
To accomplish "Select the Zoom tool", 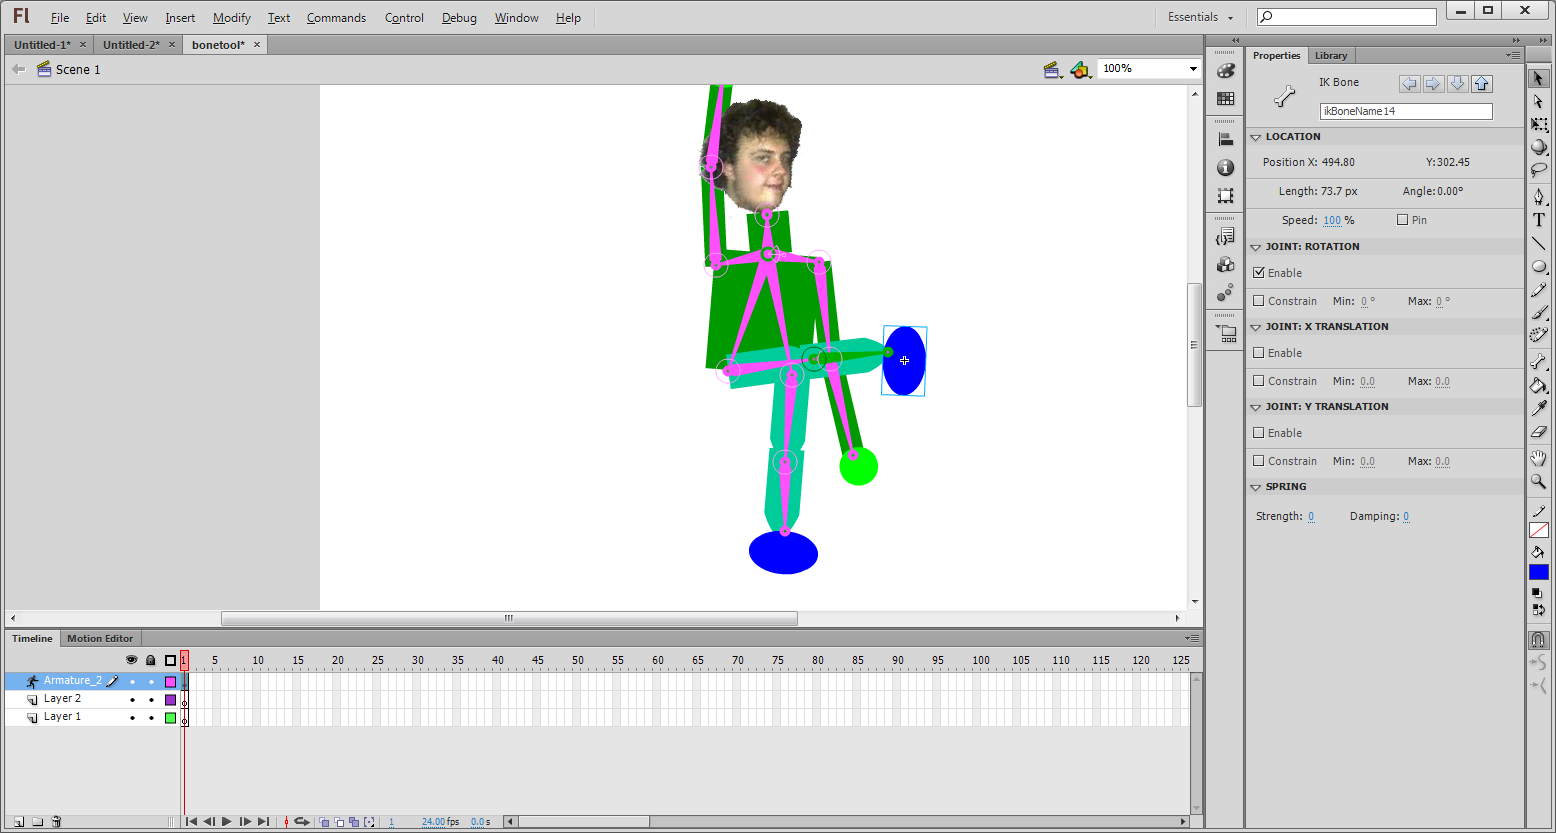I will [1539, 482].
